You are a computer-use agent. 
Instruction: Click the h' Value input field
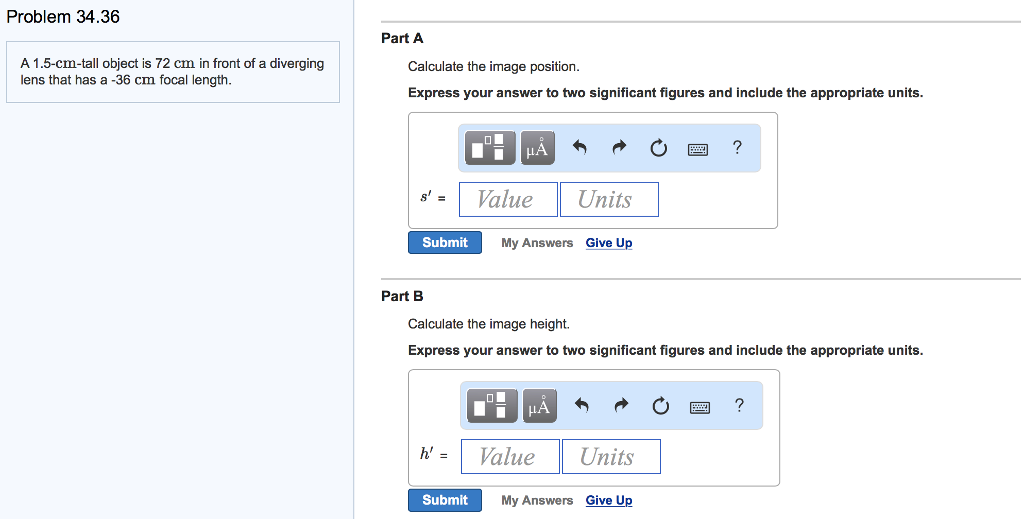click(510, 457)
